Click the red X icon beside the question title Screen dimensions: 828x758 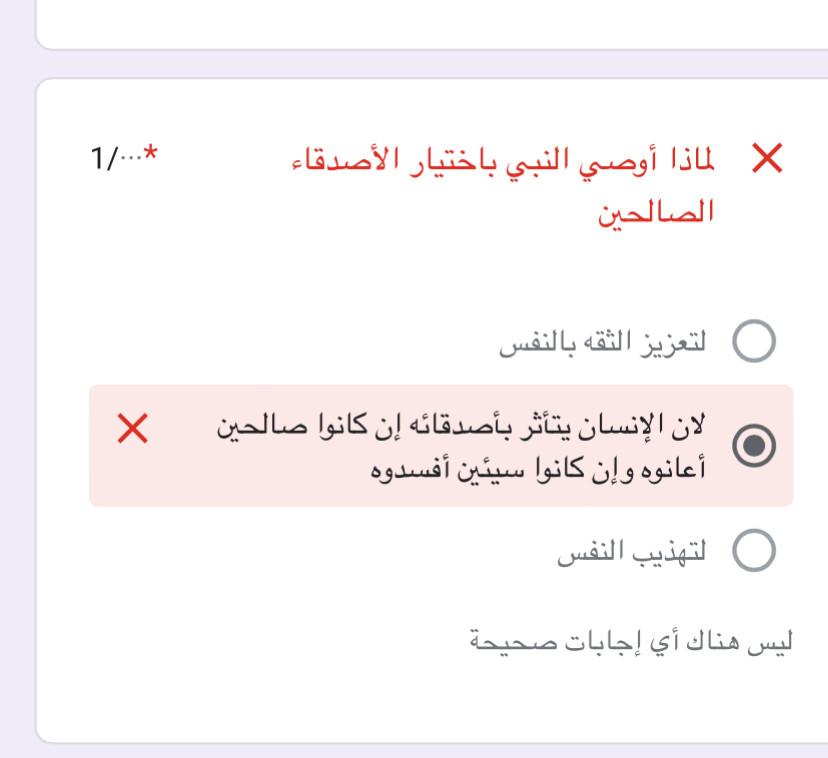(x=767, y=159)
